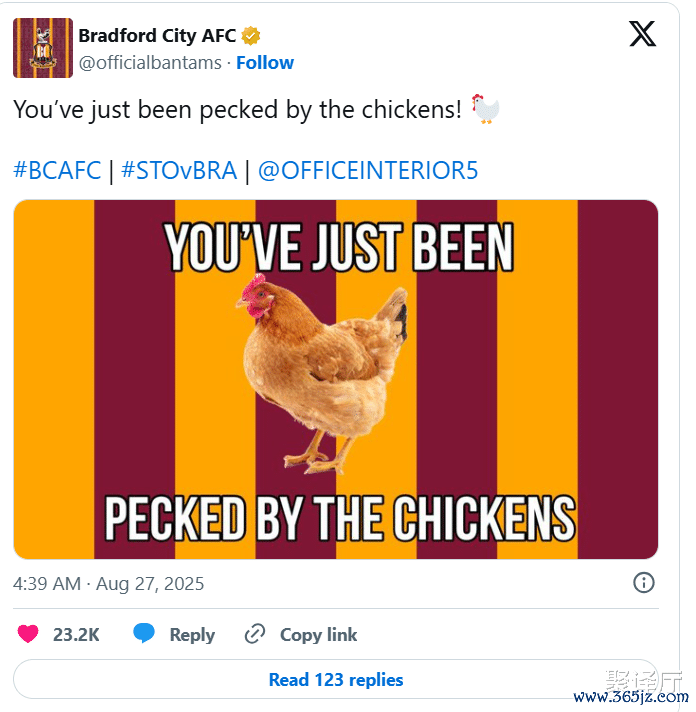
Task: Click the Reply text label
Action: tap(192, 634)
